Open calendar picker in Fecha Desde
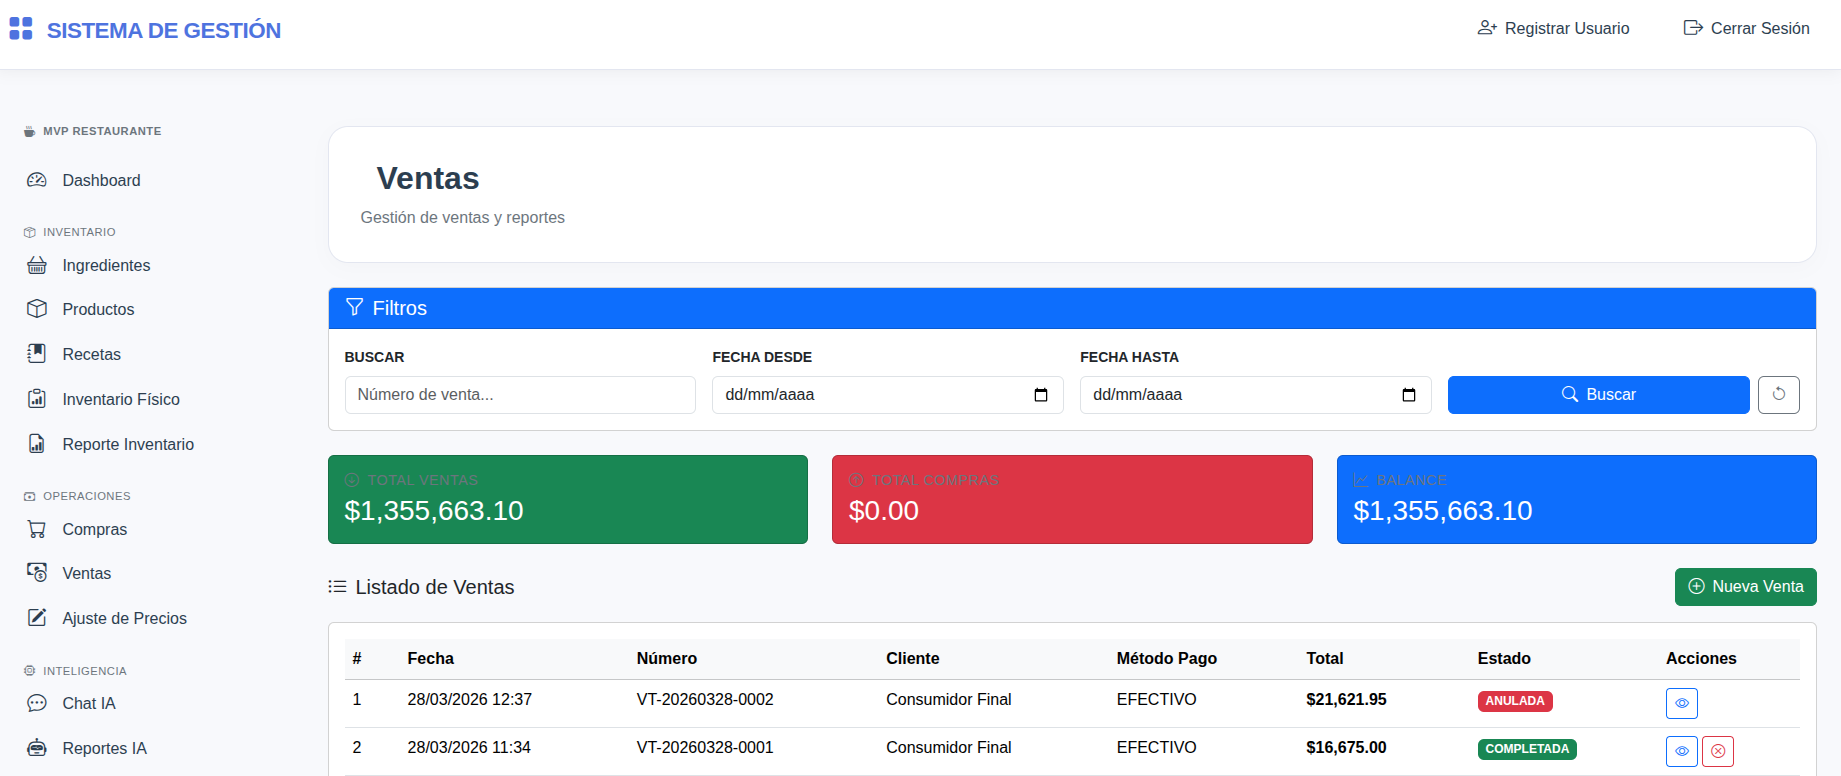This screenshot has width=1841, height=776. pyautogui.click(x=1040, y=395)
